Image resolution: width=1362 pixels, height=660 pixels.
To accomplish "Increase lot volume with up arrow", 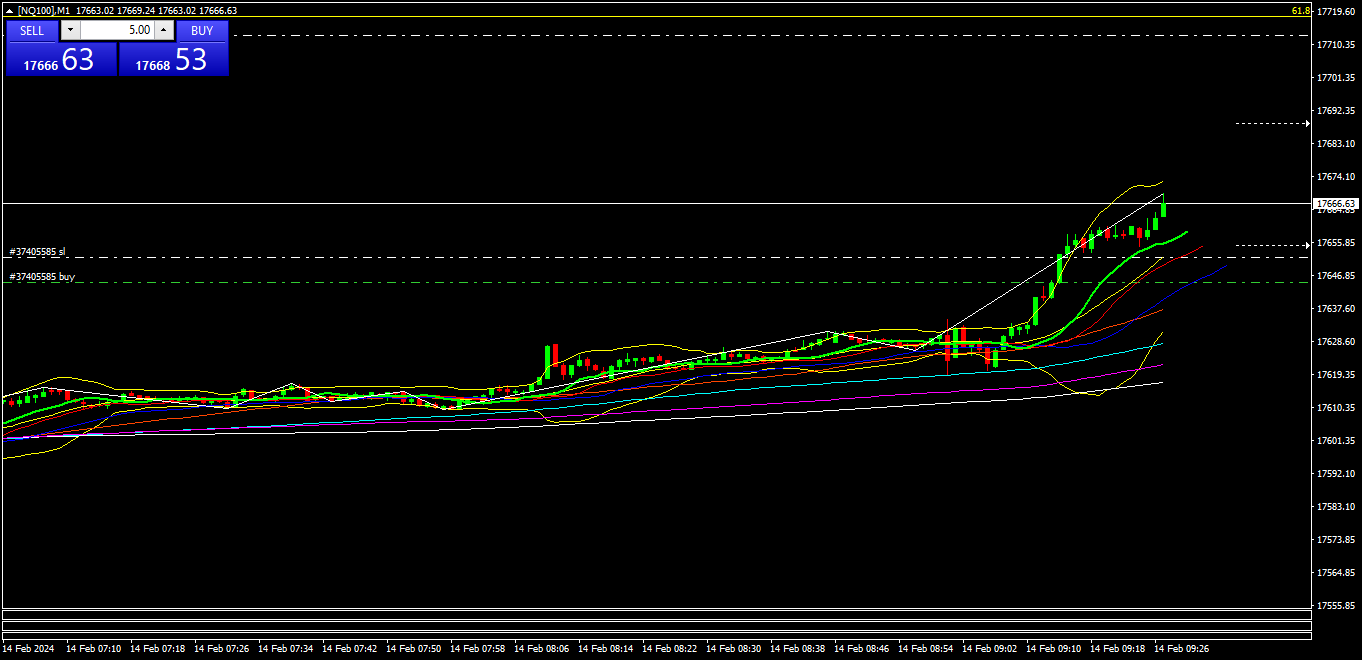I will [x=163, y=30].
